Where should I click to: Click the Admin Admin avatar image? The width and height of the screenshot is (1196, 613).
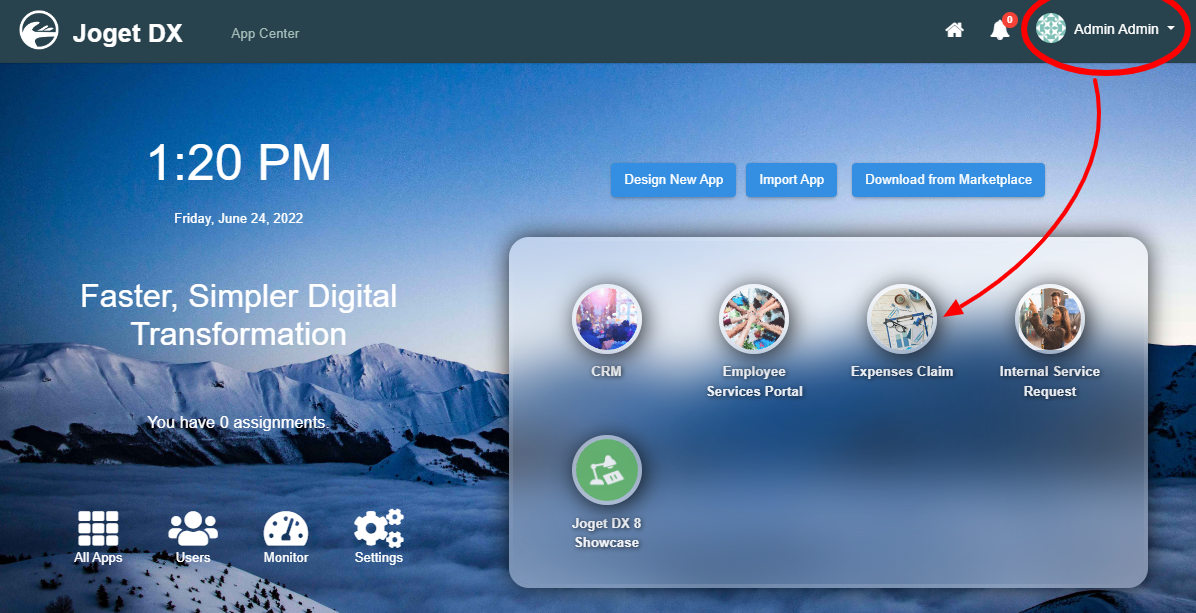click(x=1050, y=29)
